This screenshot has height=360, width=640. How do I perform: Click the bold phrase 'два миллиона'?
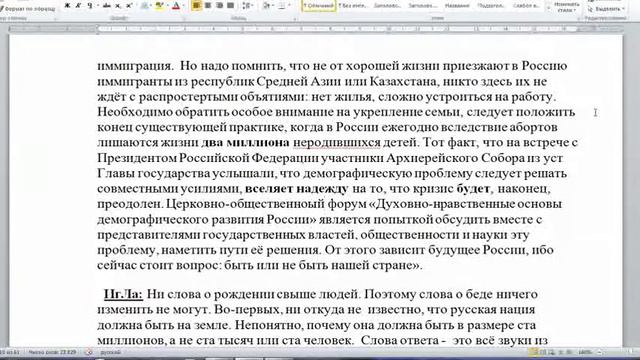pos(245,142)
